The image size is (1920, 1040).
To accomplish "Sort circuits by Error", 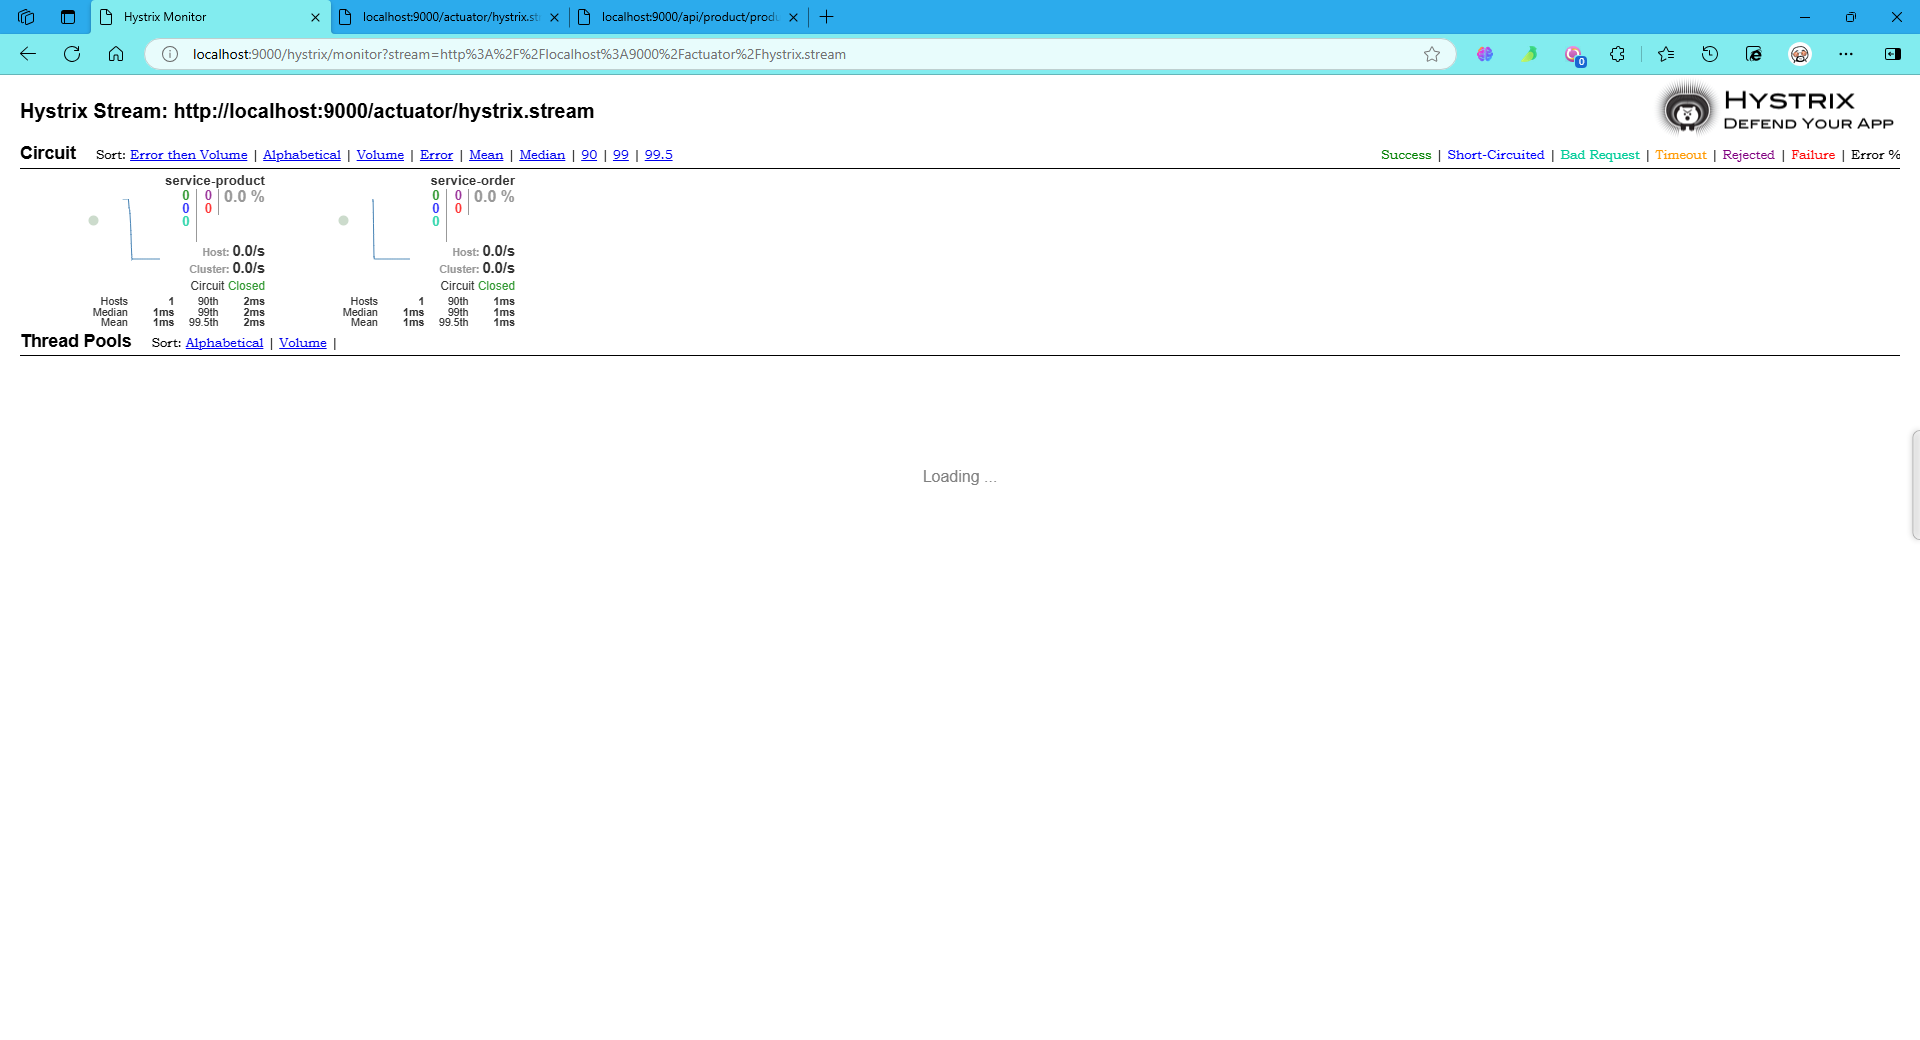I will pos(436,155).
